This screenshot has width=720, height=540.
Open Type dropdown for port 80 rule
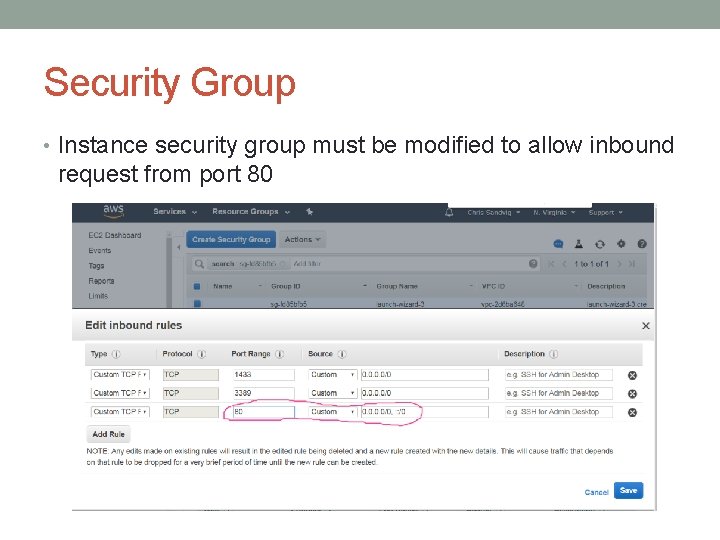(x=120, y=412)
